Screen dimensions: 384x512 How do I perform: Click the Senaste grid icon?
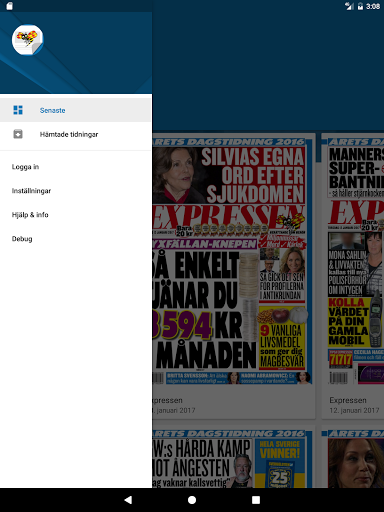point(18,110)
